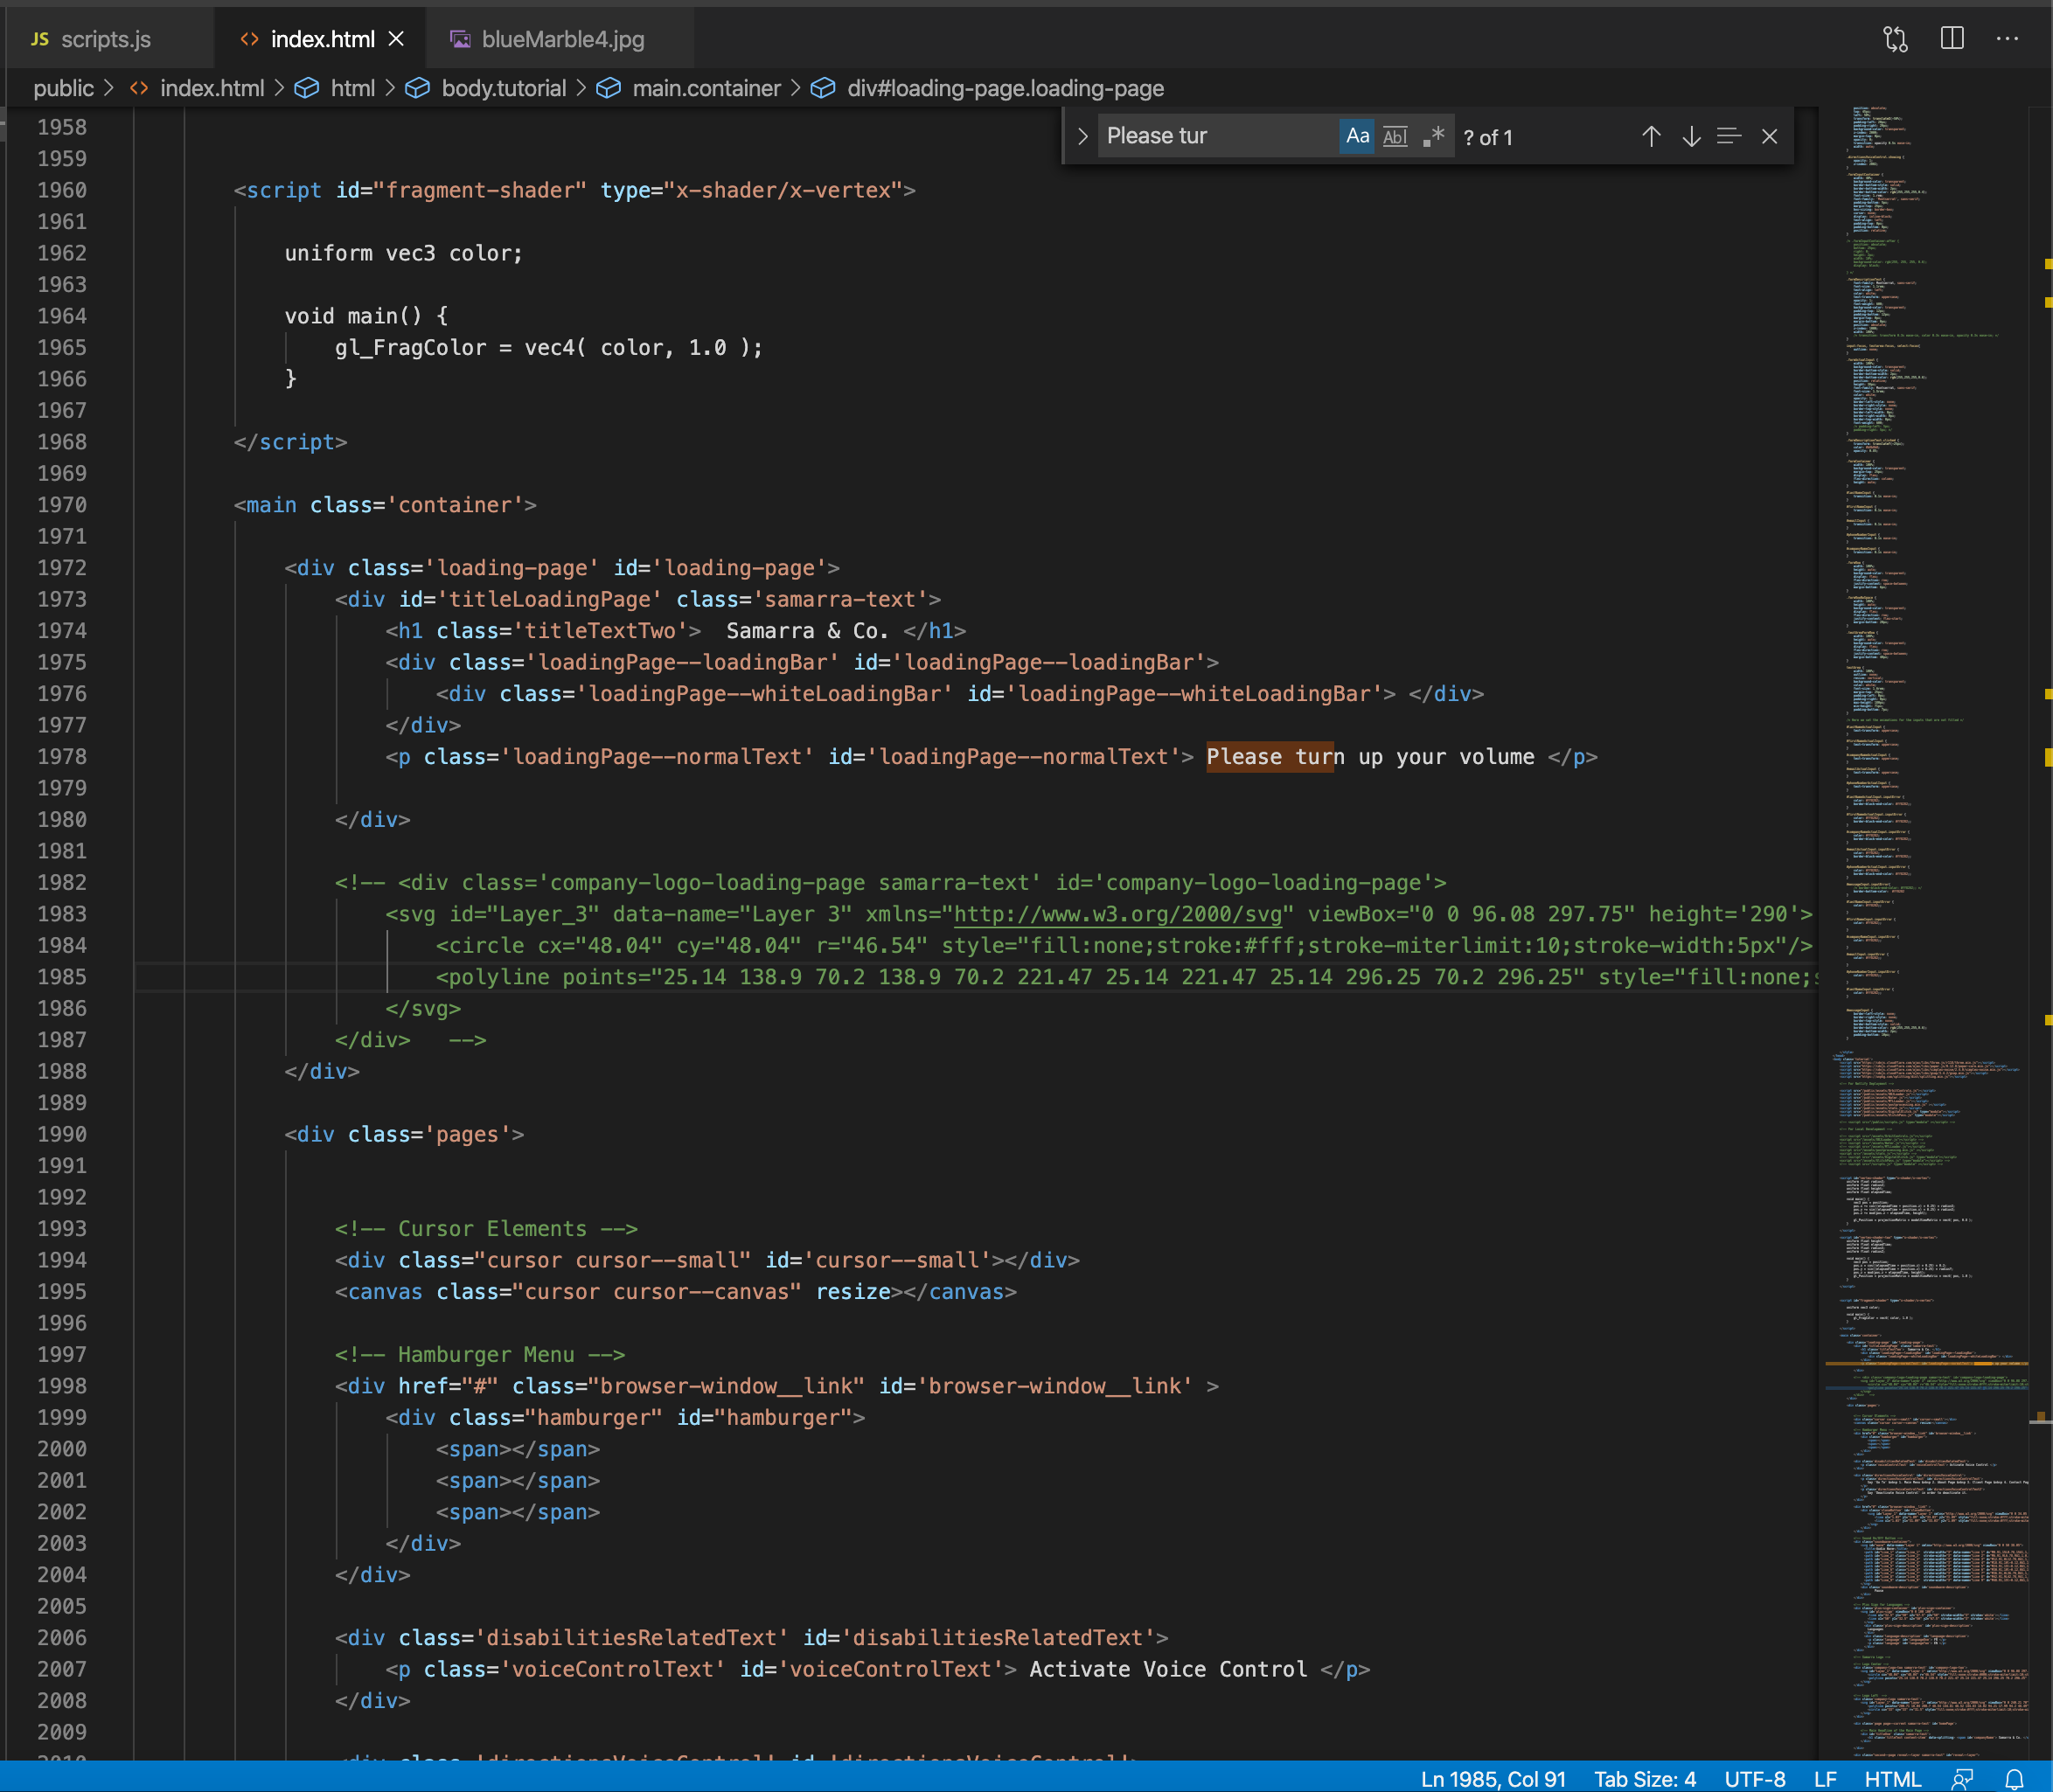Open main.container breadcrumb dropdown
This screenshot has height=1792, width=2053.
[705, 88]
